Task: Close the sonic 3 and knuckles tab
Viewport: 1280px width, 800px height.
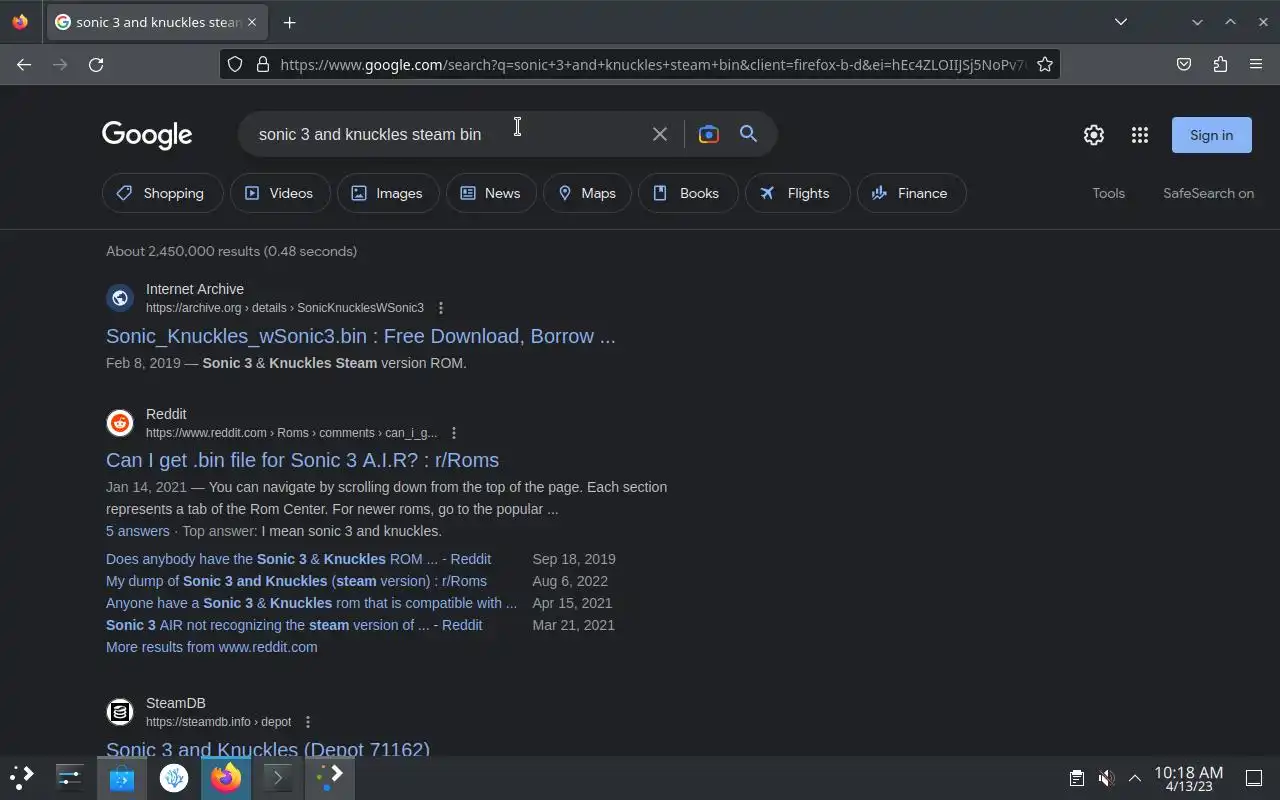Action: (253, 22)
